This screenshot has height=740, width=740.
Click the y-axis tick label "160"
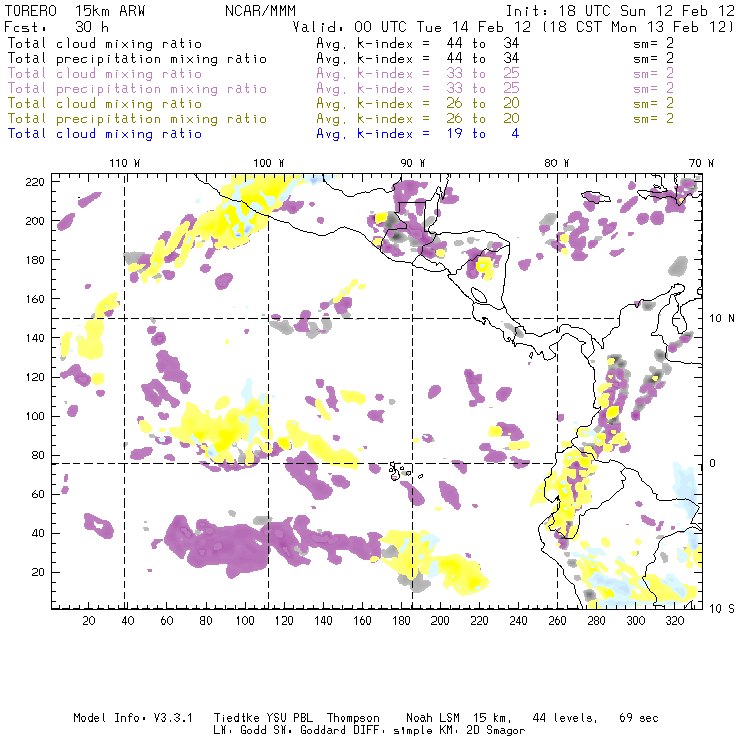coord(35,299)
